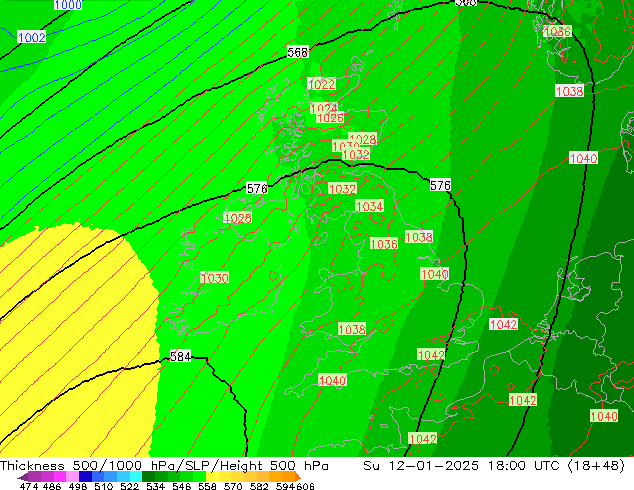Click the 534 legend value
This screenshot has height=490, width=634.
(x=155, y=486)
